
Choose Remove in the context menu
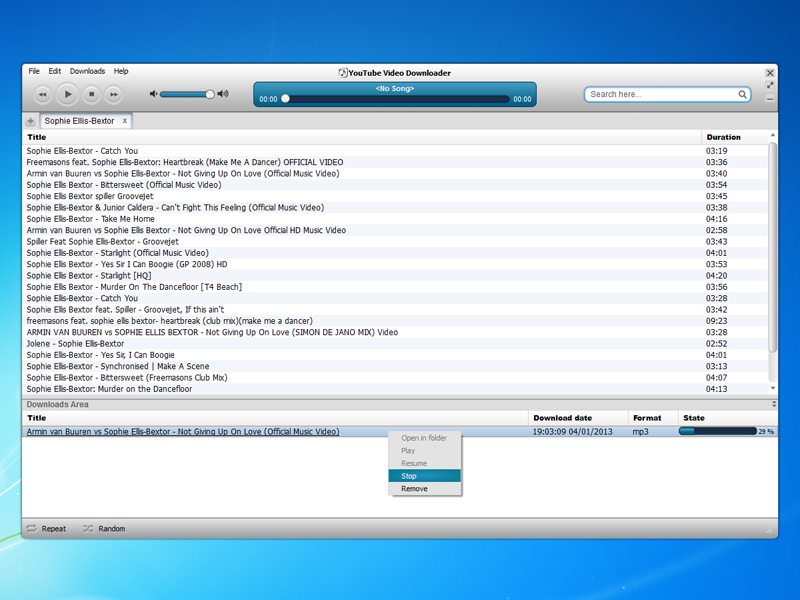pos(424,489)
